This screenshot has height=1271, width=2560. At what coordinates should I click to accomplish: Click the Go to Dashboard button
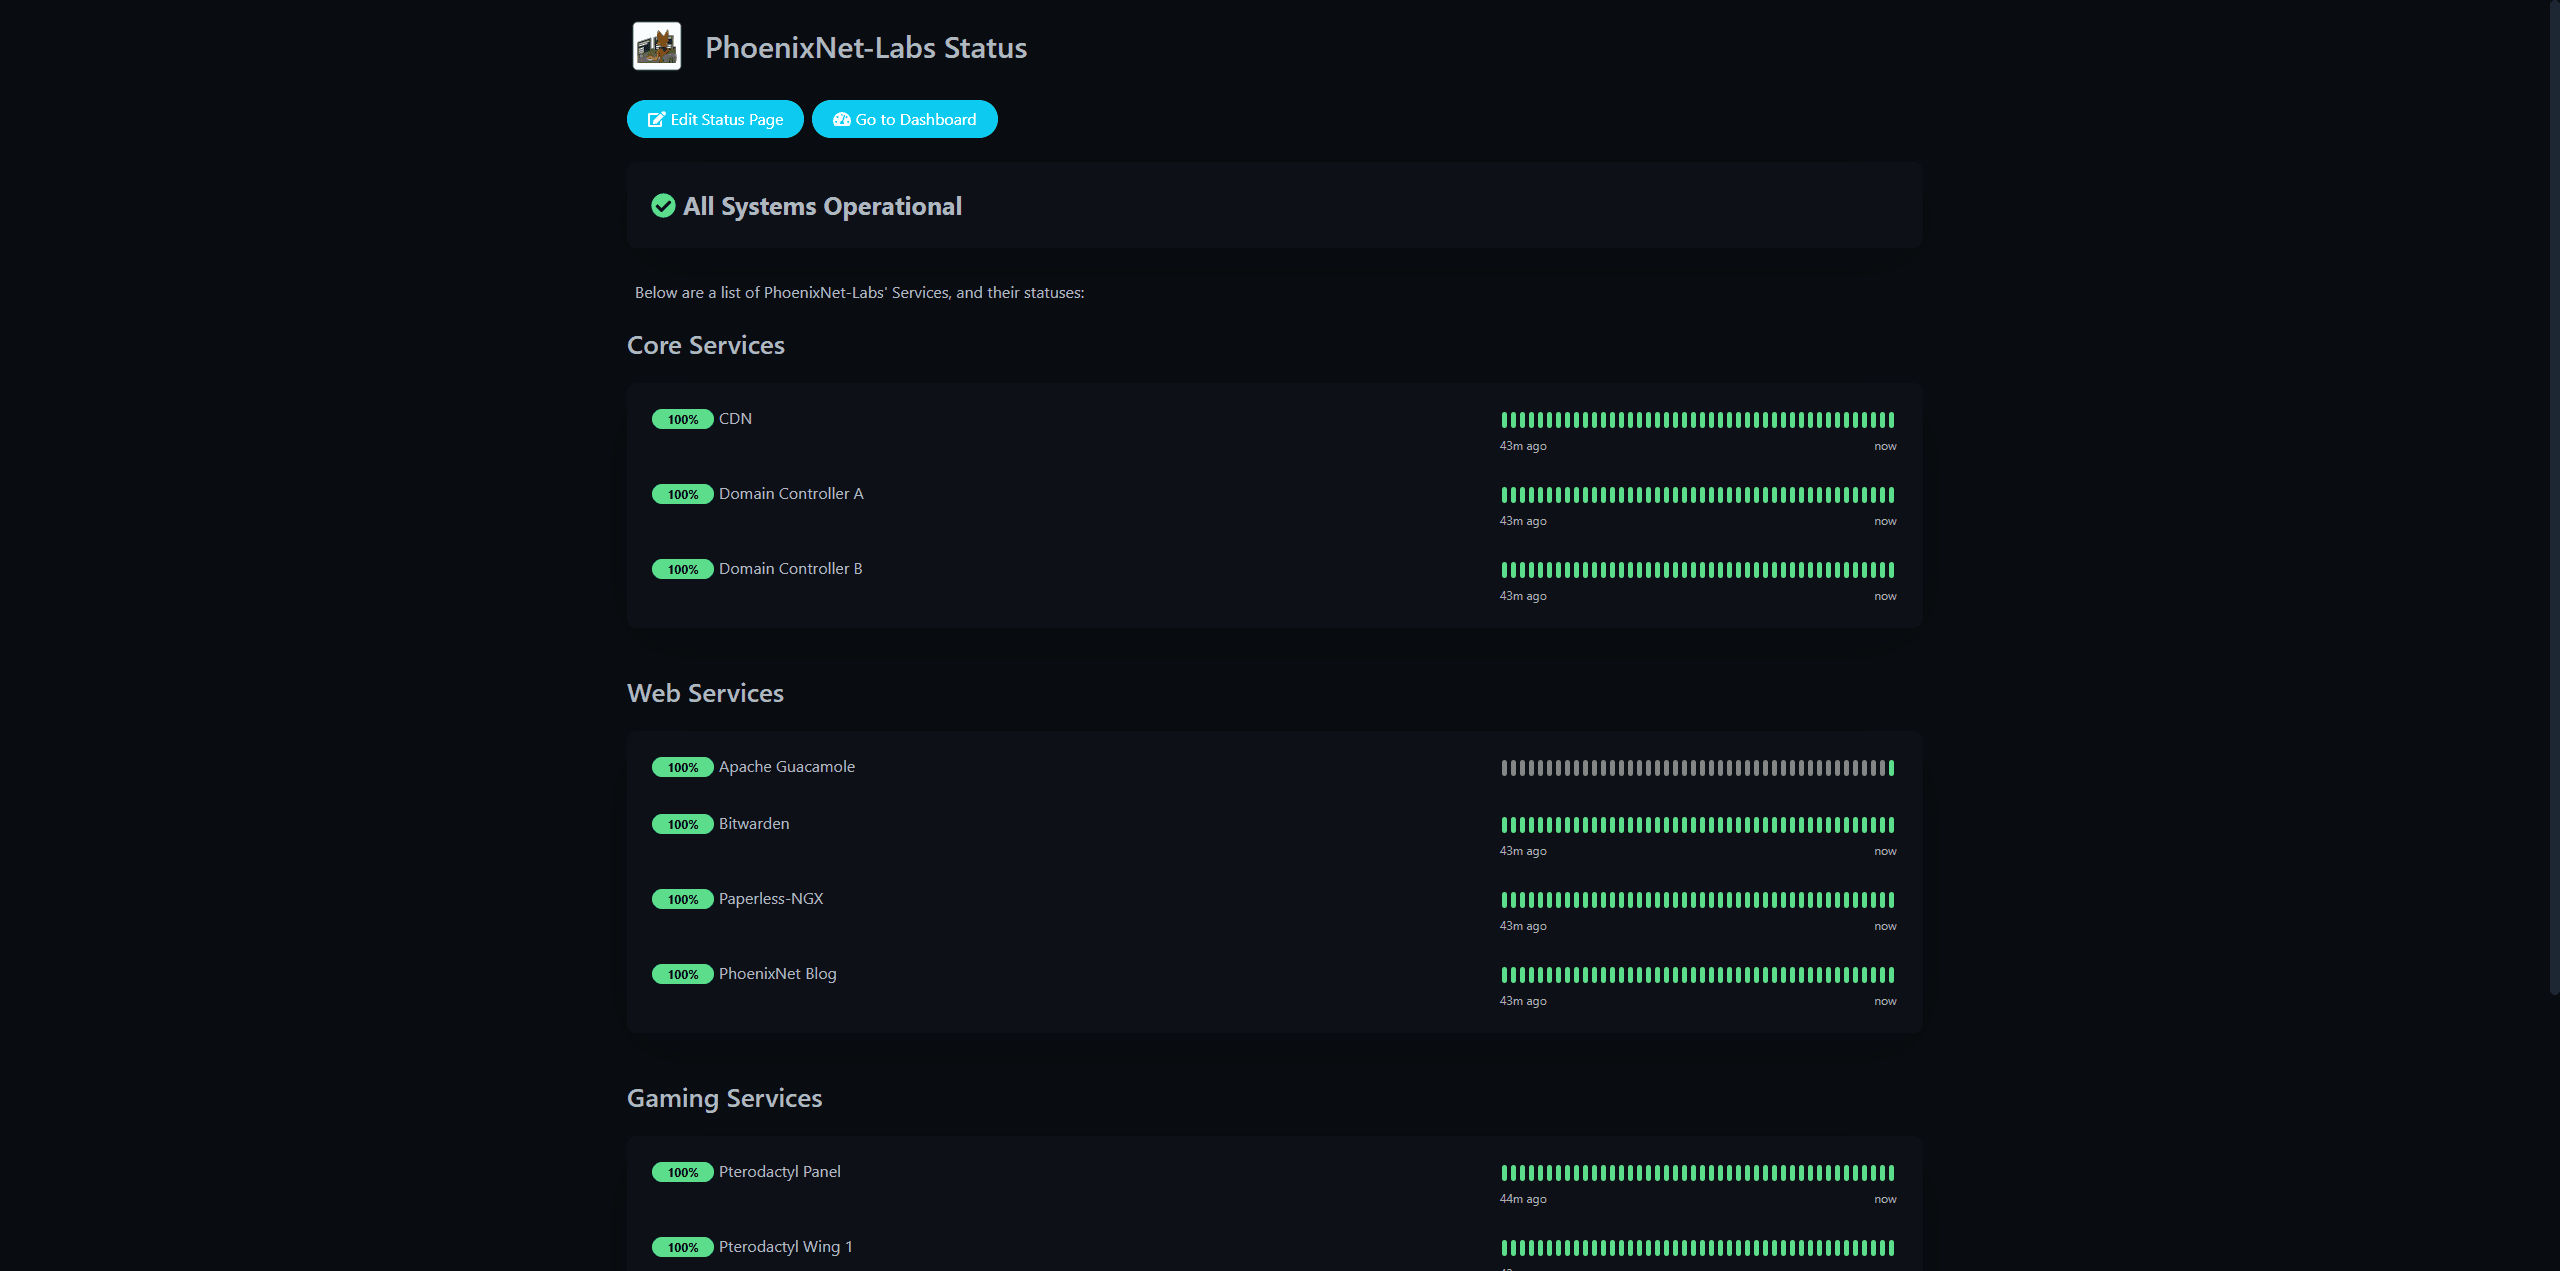904,119
